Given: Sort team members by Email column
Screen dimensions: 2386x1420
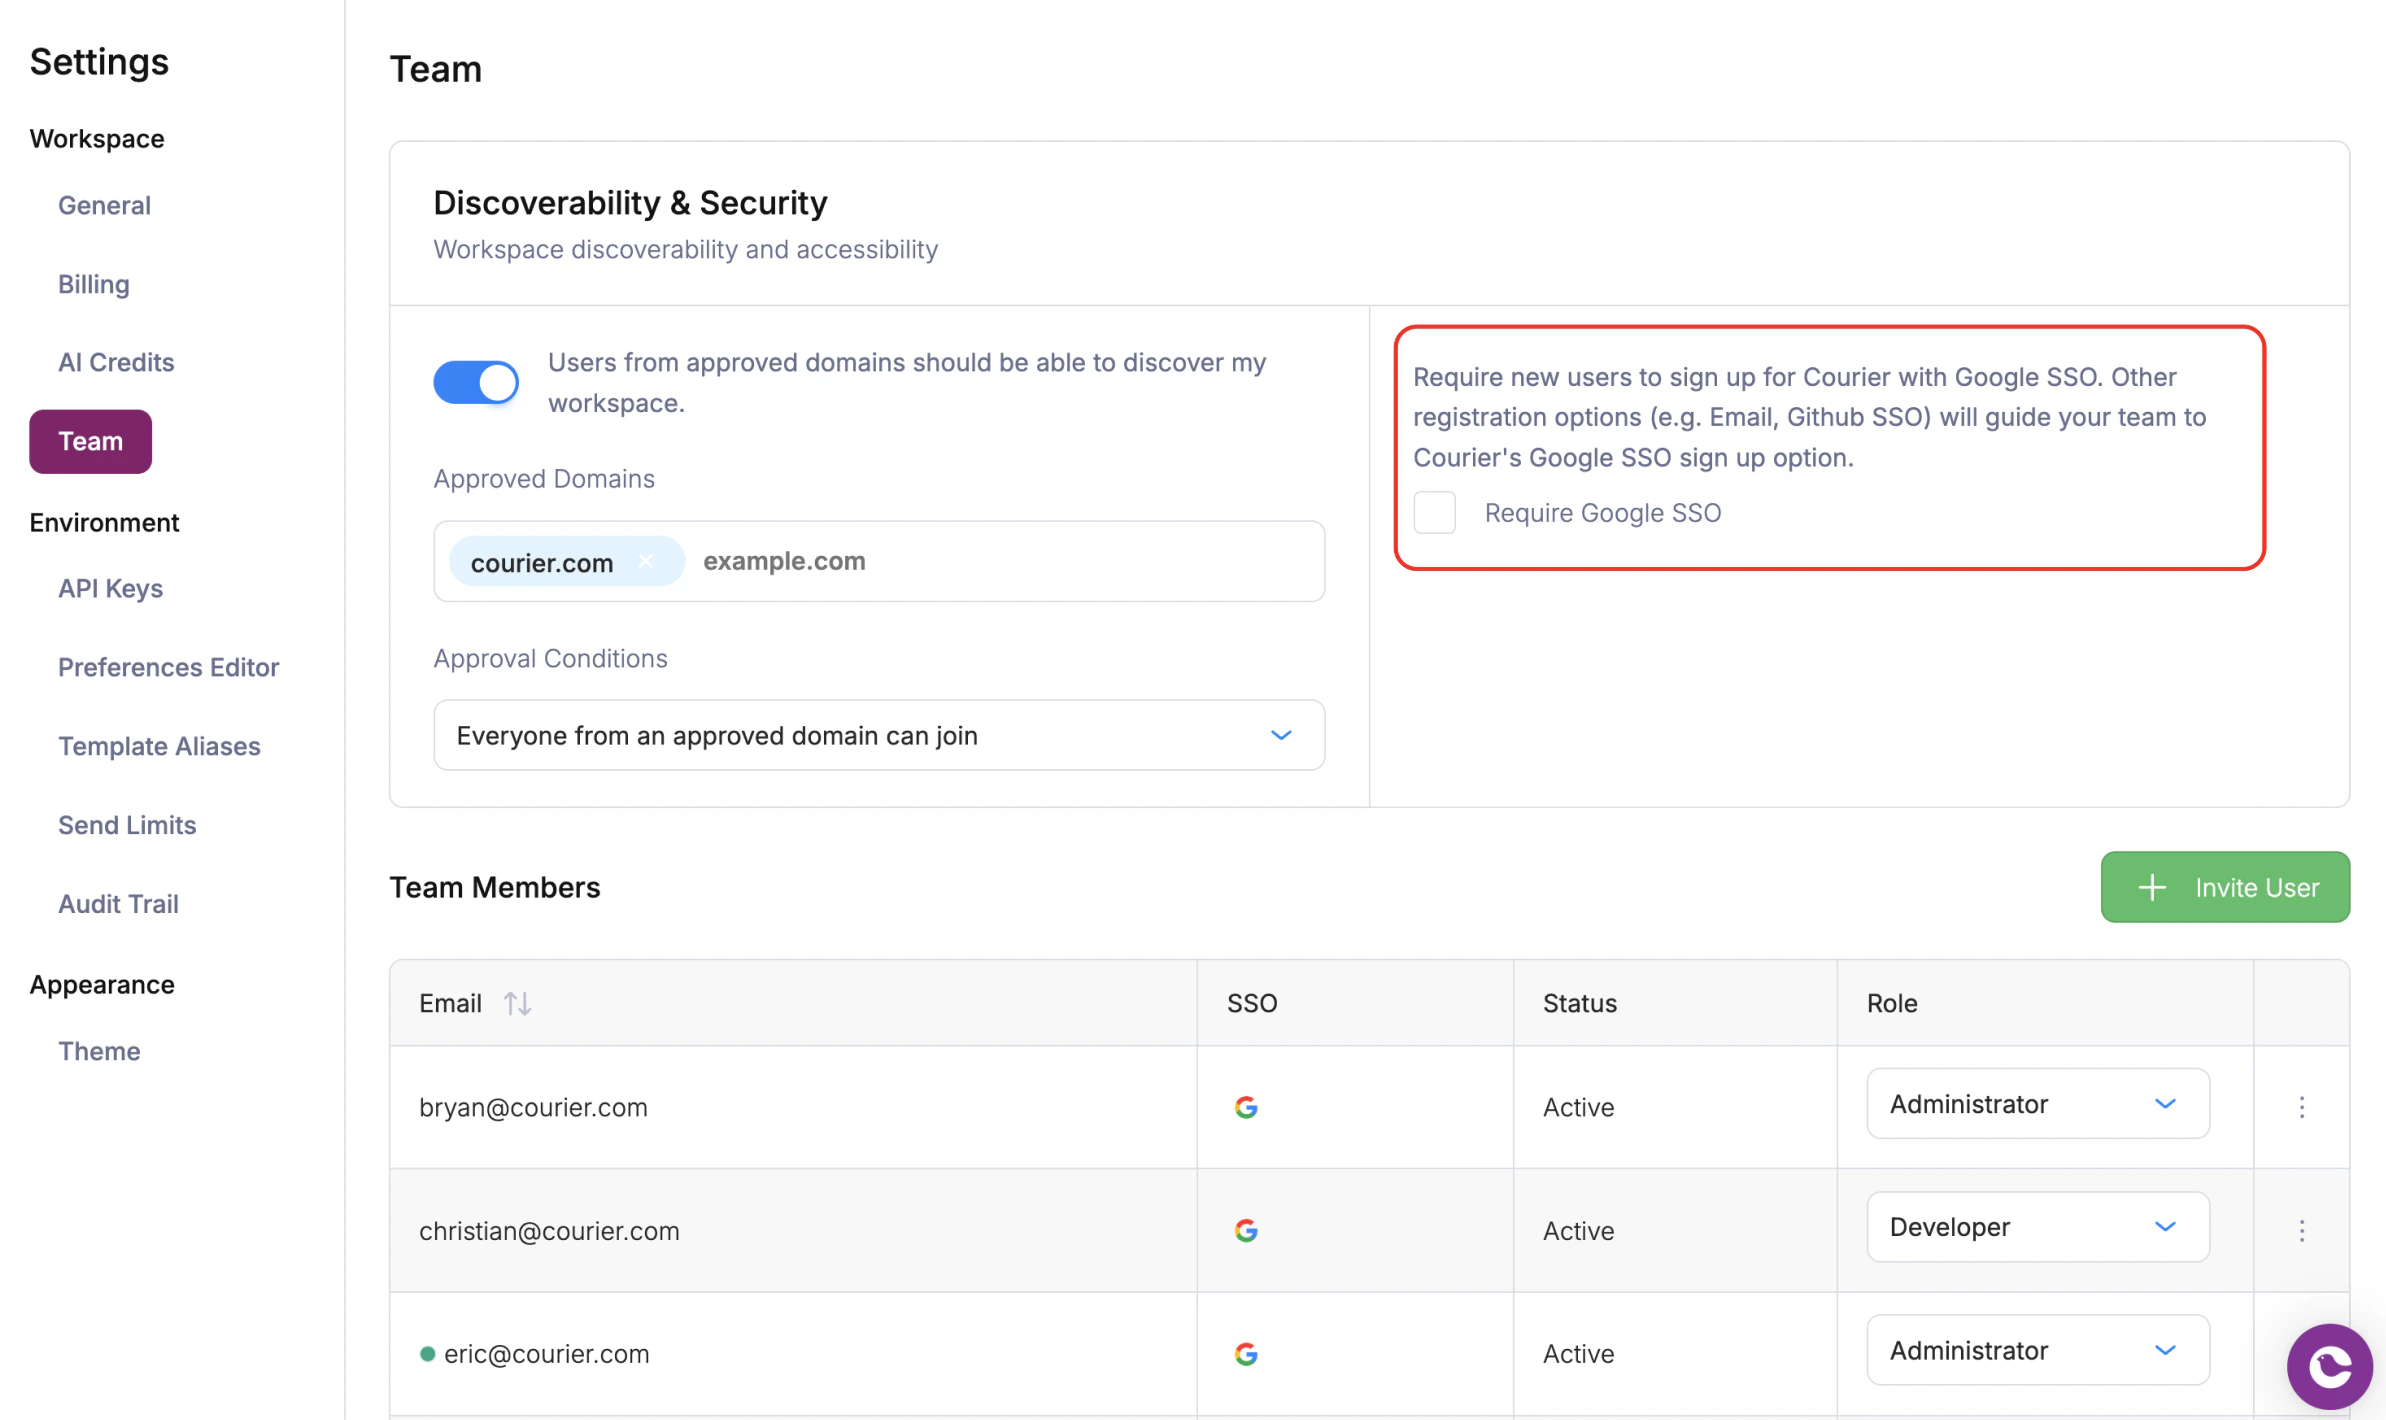Looking at the screenshot, I should 518,1003.
